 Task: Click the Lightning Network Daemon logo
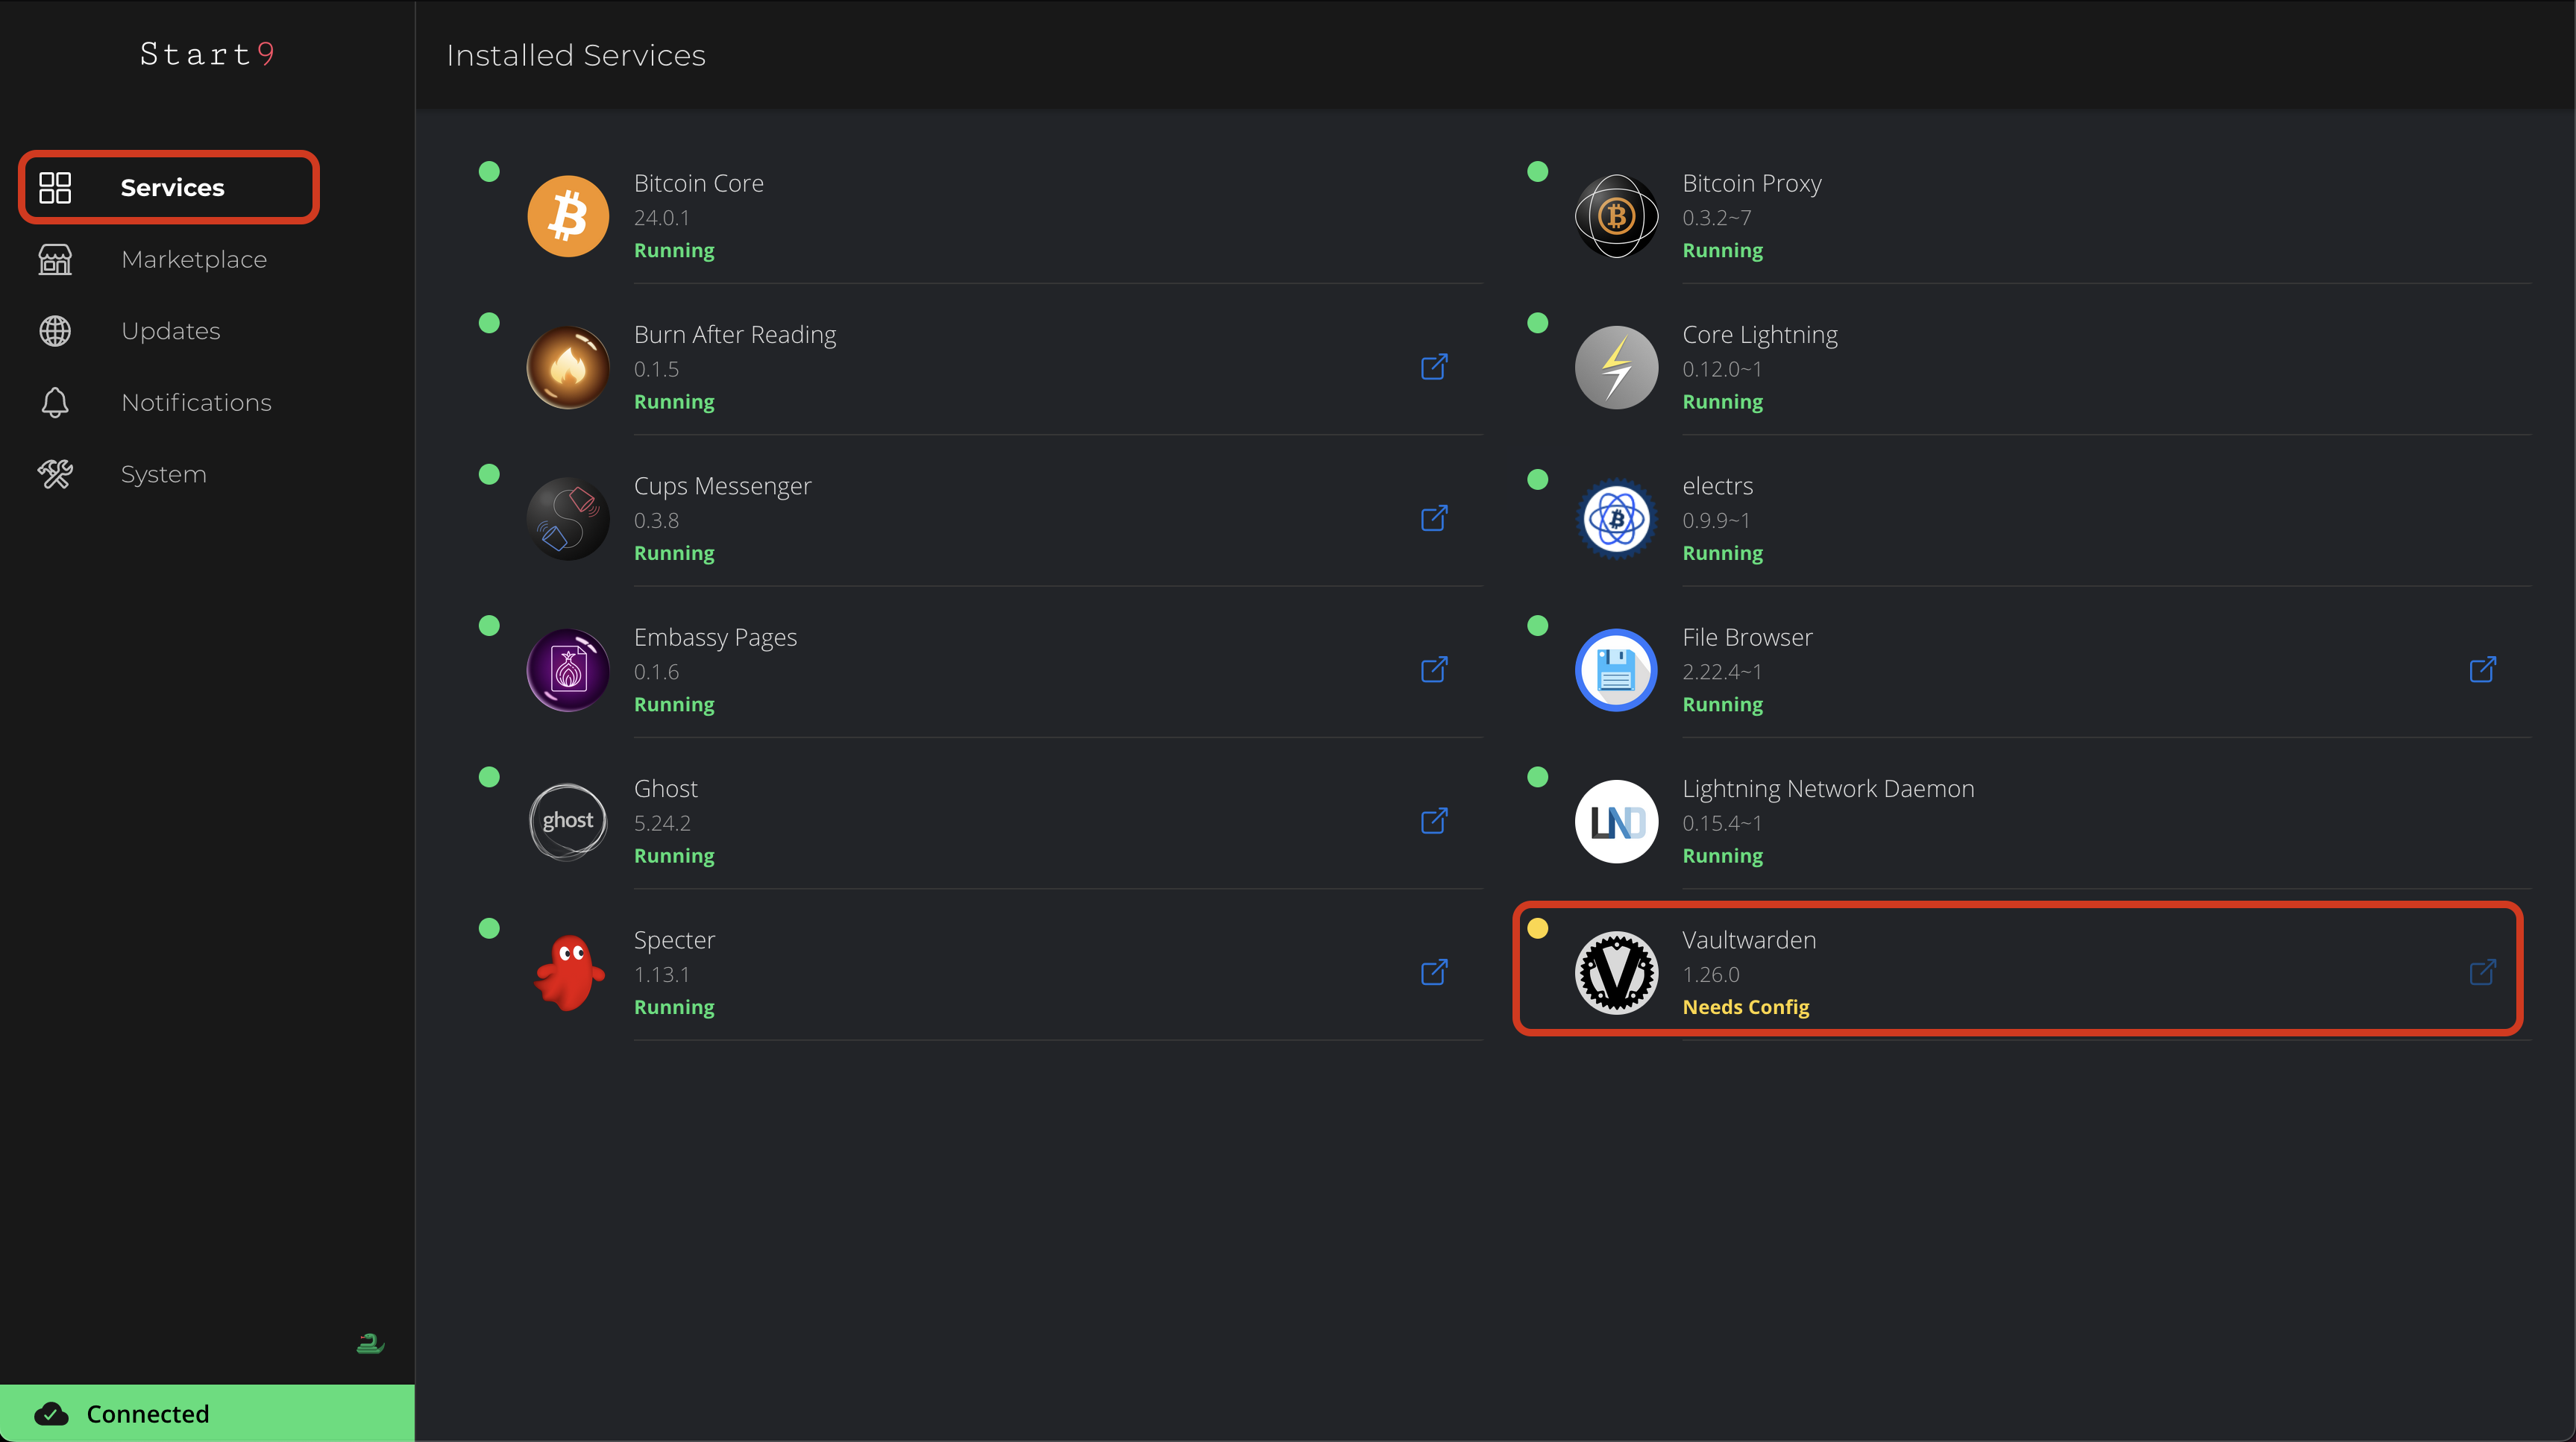(x=1616, y=821)
